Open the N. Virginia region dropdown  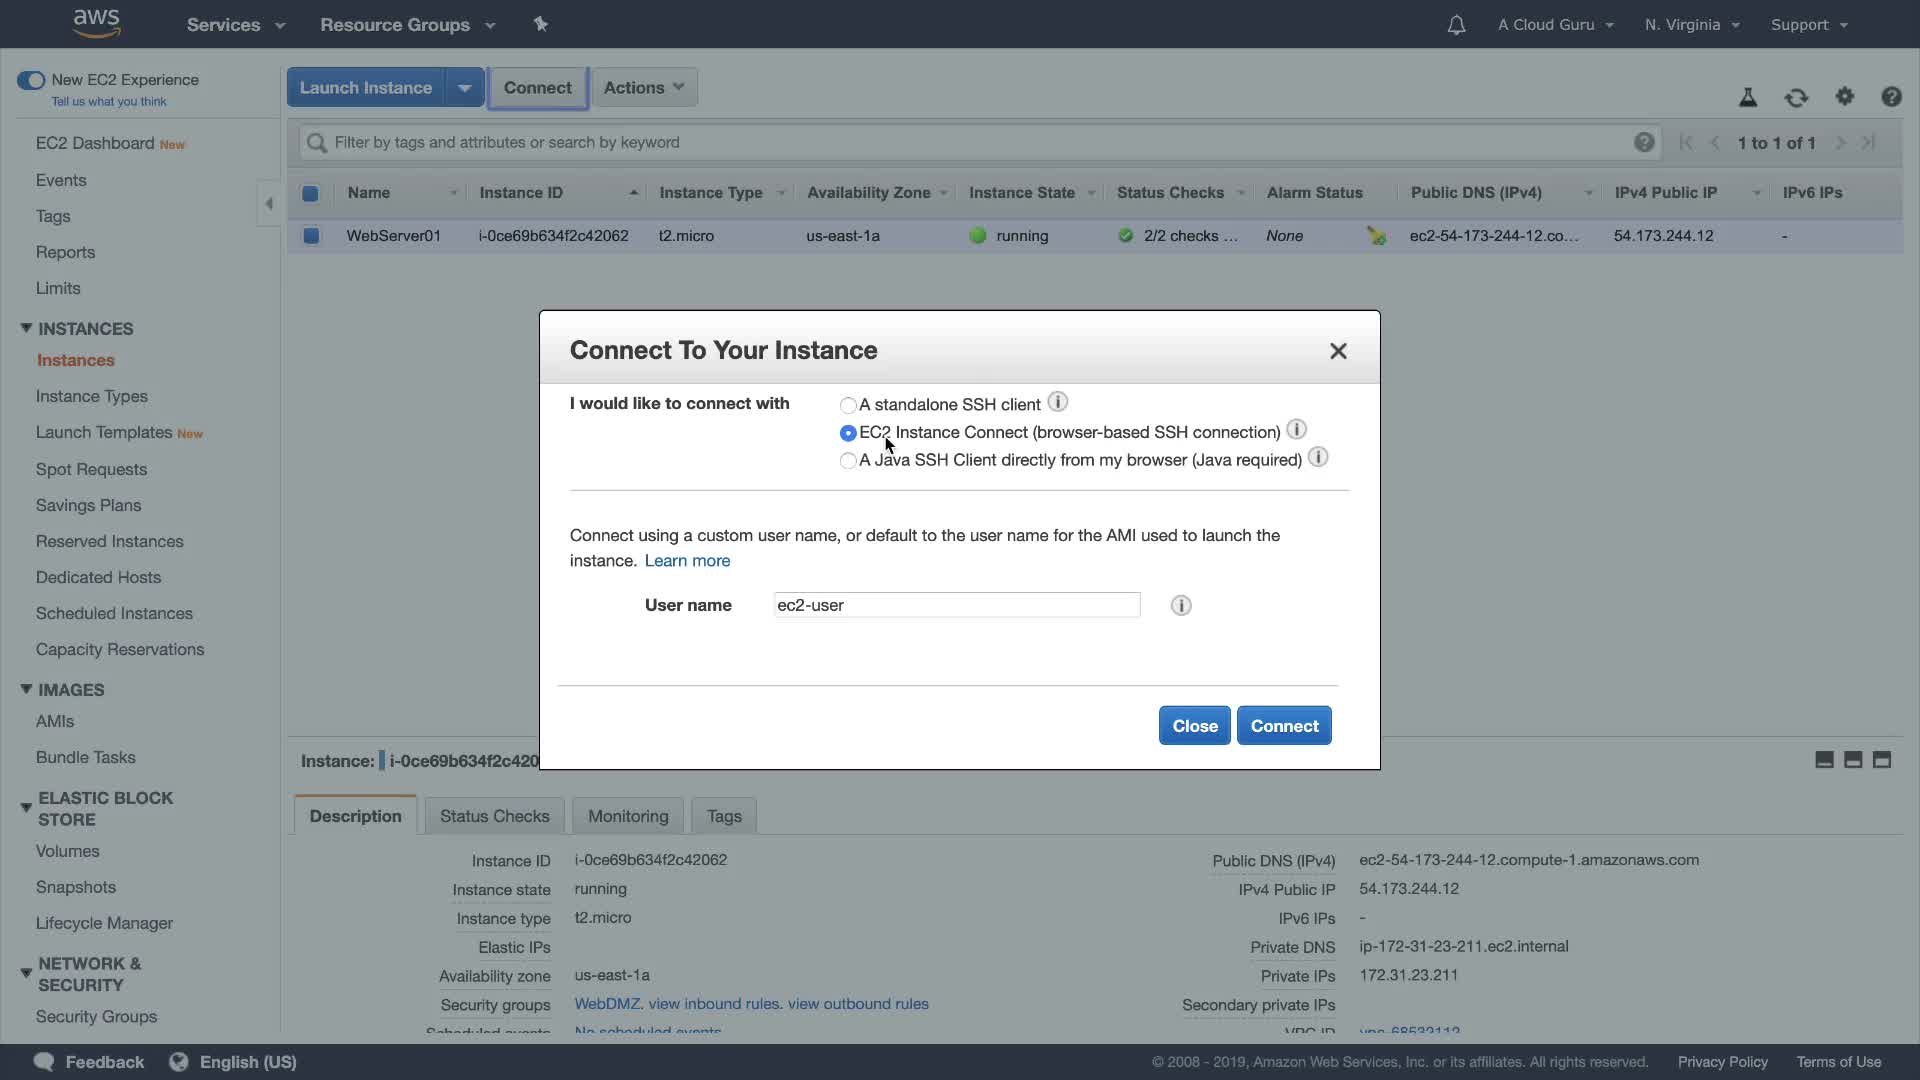tap(1692, 25)
